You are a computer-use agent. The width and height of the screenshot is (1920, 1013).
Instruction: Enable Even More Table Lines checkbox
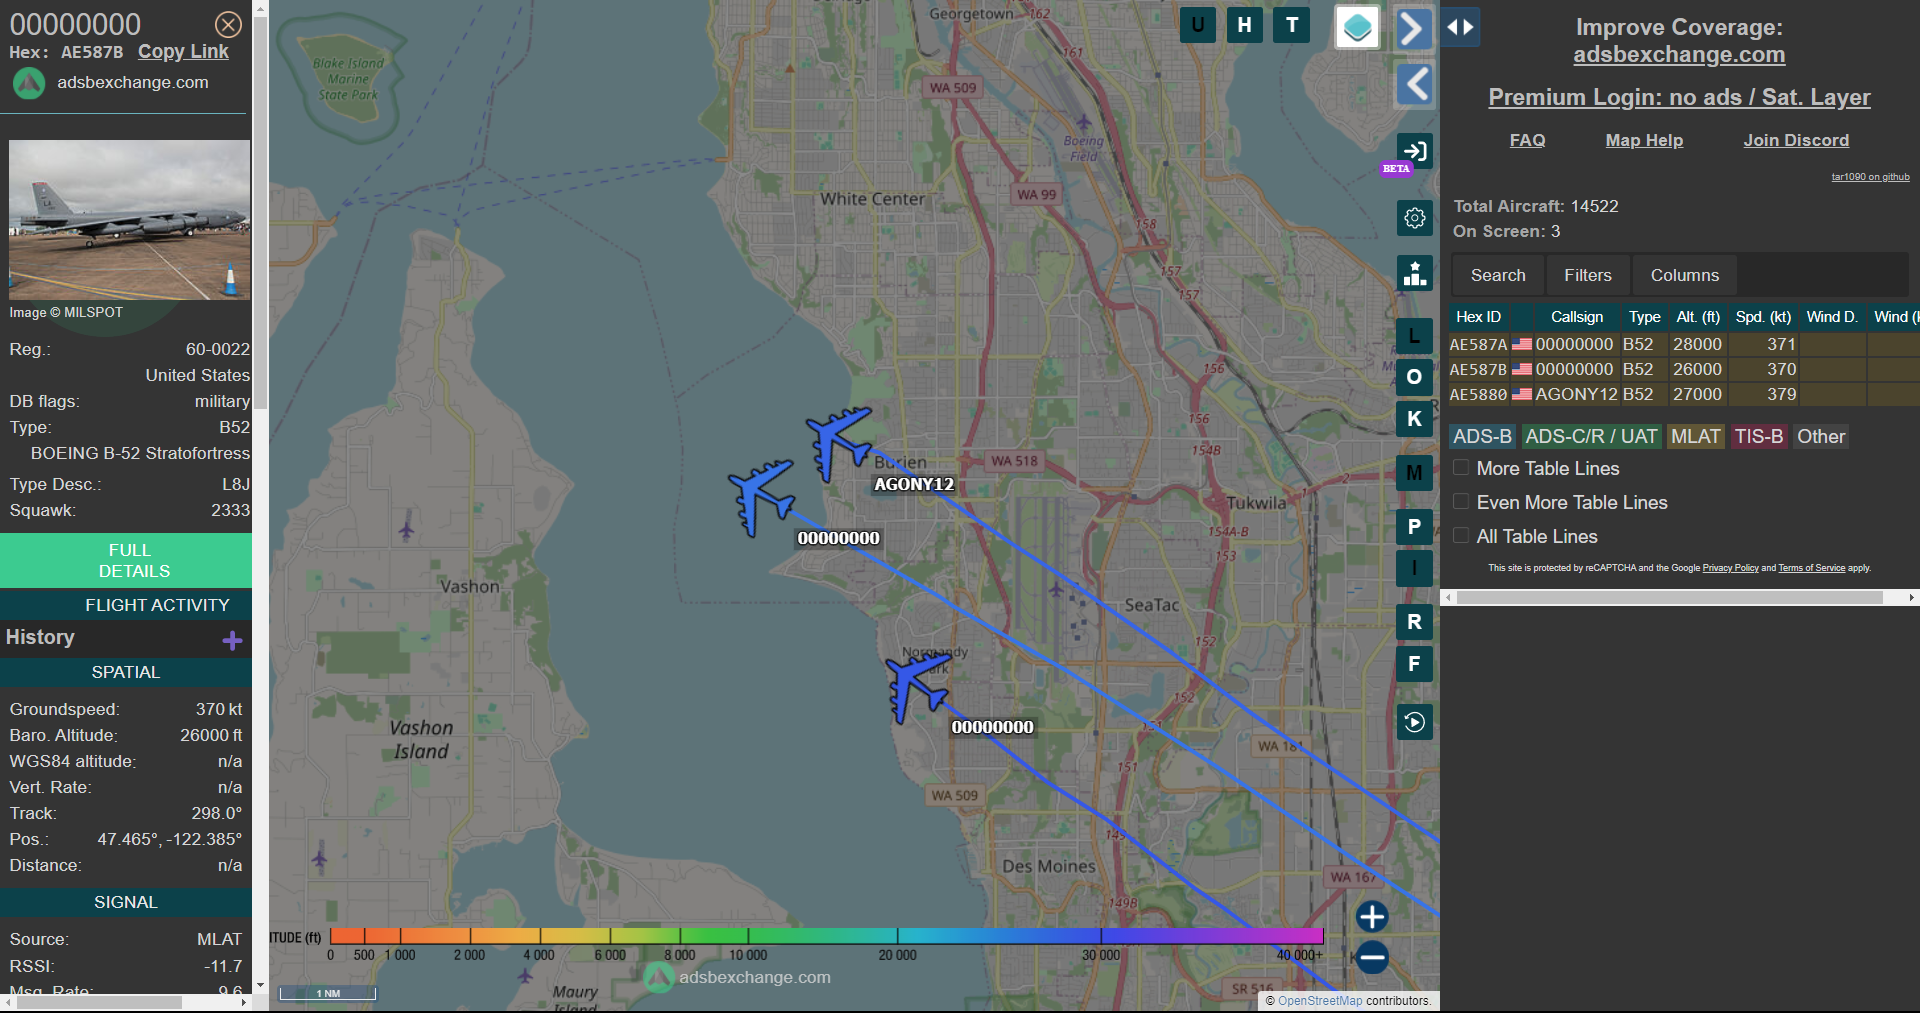[x=1461, y=502]
